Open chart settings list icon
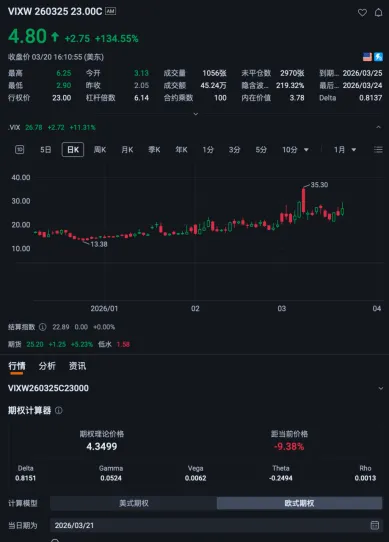389x542 pixels. point(378,150)
